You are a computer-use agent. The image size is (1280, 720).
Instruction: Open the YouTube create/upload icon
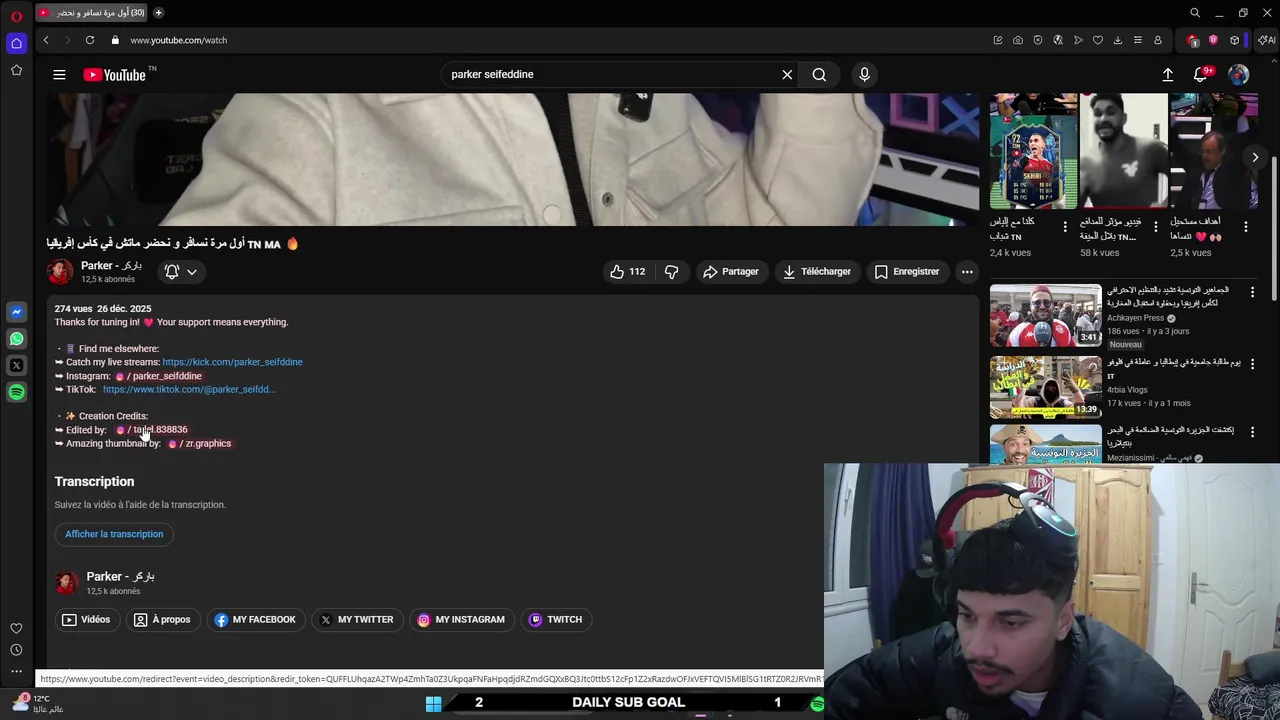point(1168,75)
